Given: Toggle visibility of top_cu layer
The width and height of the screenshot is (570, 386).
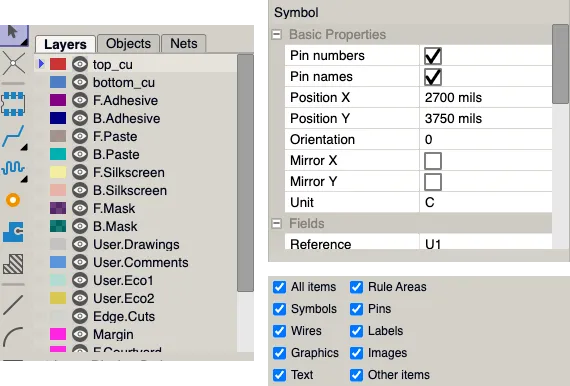Looking at the screenshot, I should pos(80,64).
